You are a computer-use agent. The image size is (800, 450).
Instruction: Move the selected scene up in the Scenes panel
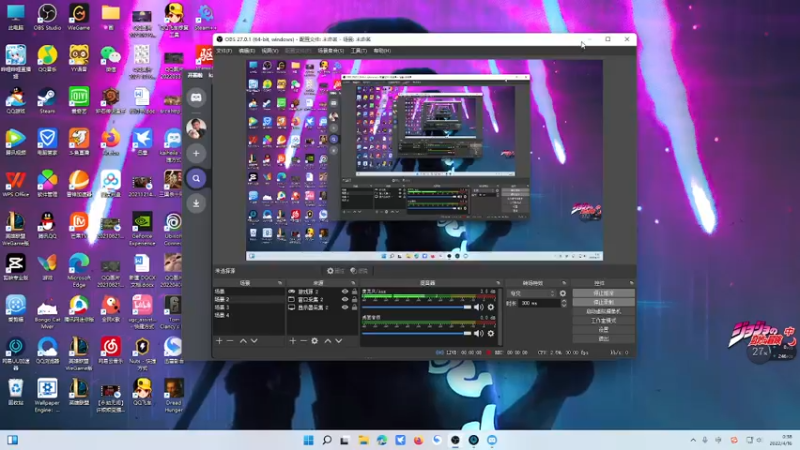243,341
